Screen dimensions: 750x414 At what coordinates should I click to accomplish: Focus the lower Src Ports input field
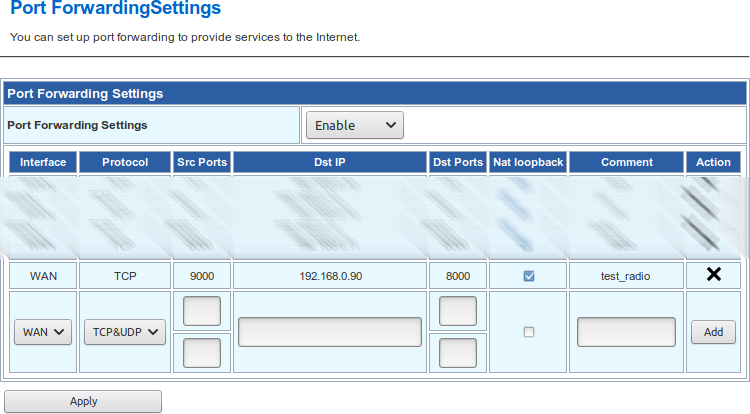click(x=202, y=353)
